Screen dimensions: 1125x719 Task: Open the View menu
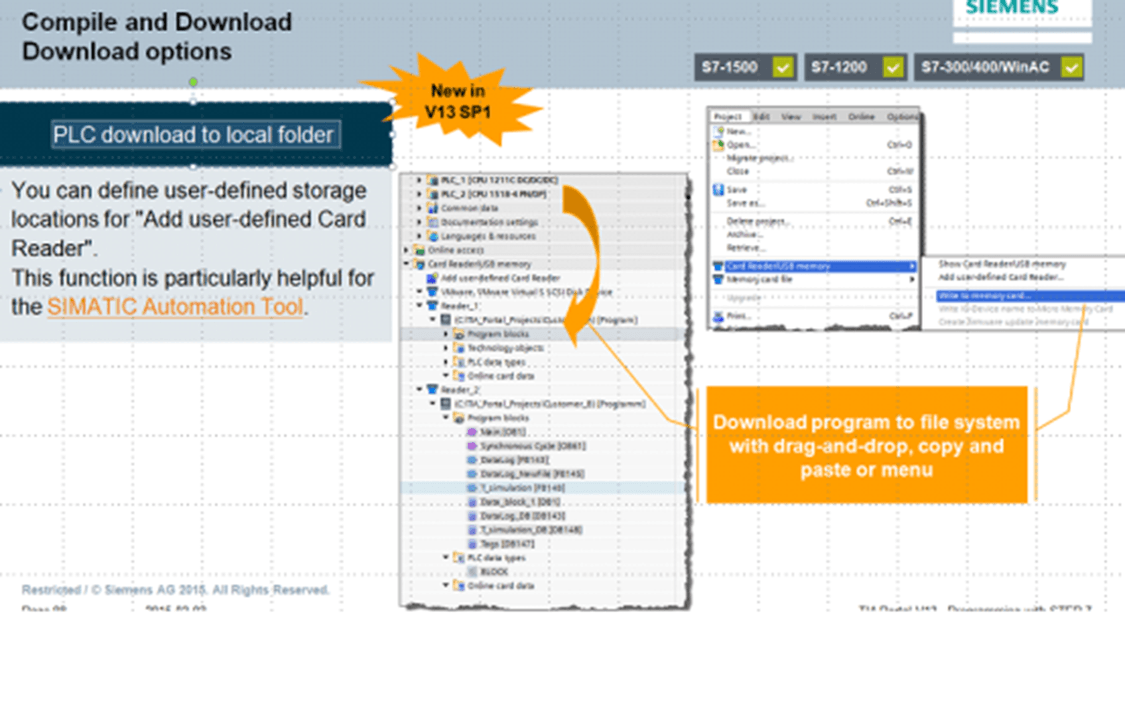(x=791, y=116)
